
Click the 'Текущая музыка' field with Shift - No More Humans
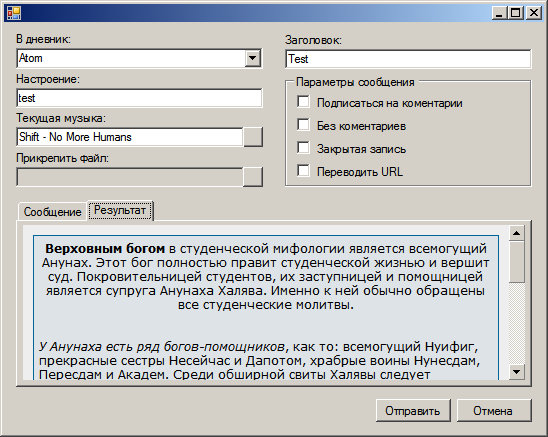coord(129,137)
